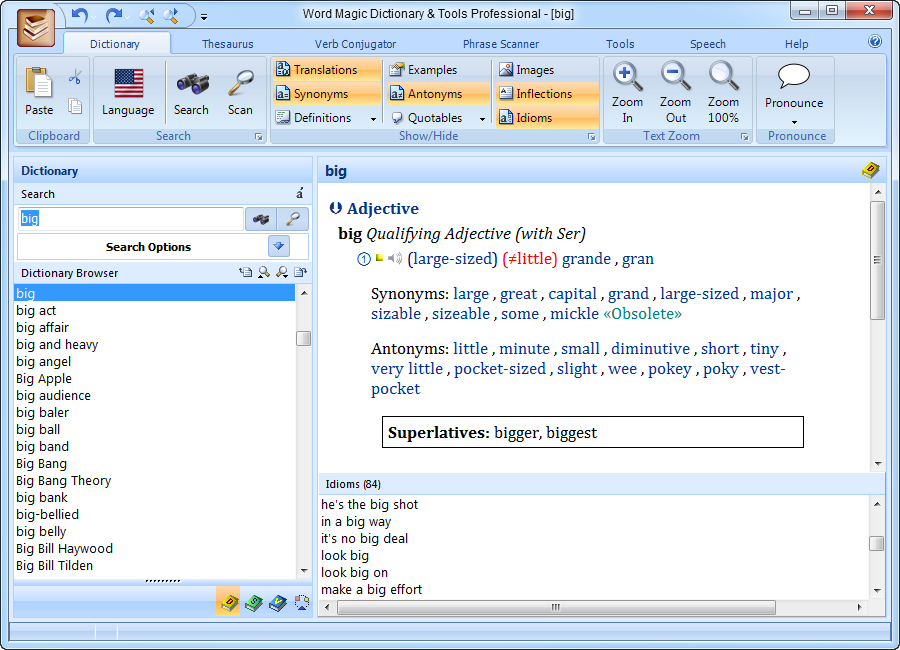Play pronunciation speaker icon next to large-sized
Image resolution: width=900 pixels, height=650 pixels.
point(395,259)
